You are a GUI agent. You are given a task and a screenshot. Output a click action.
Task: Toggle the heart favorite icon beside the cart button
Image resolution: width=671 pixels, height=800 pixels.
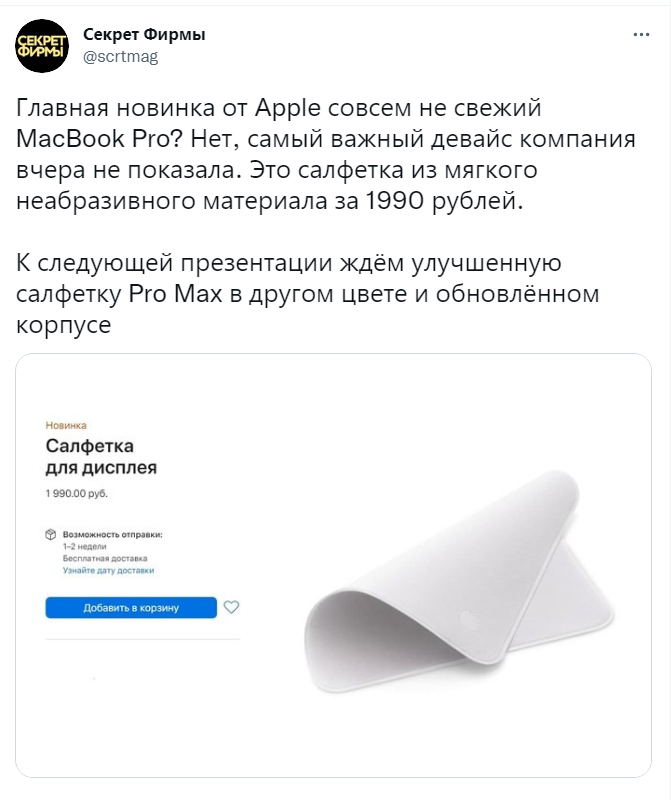point(232,607)
